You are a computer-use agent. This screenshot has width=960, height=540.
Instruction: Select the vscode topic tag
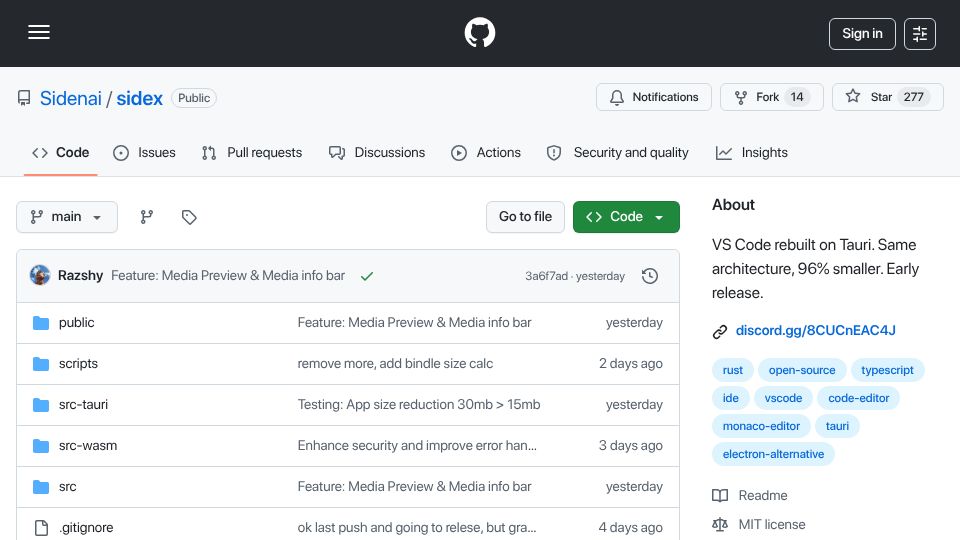783,399
